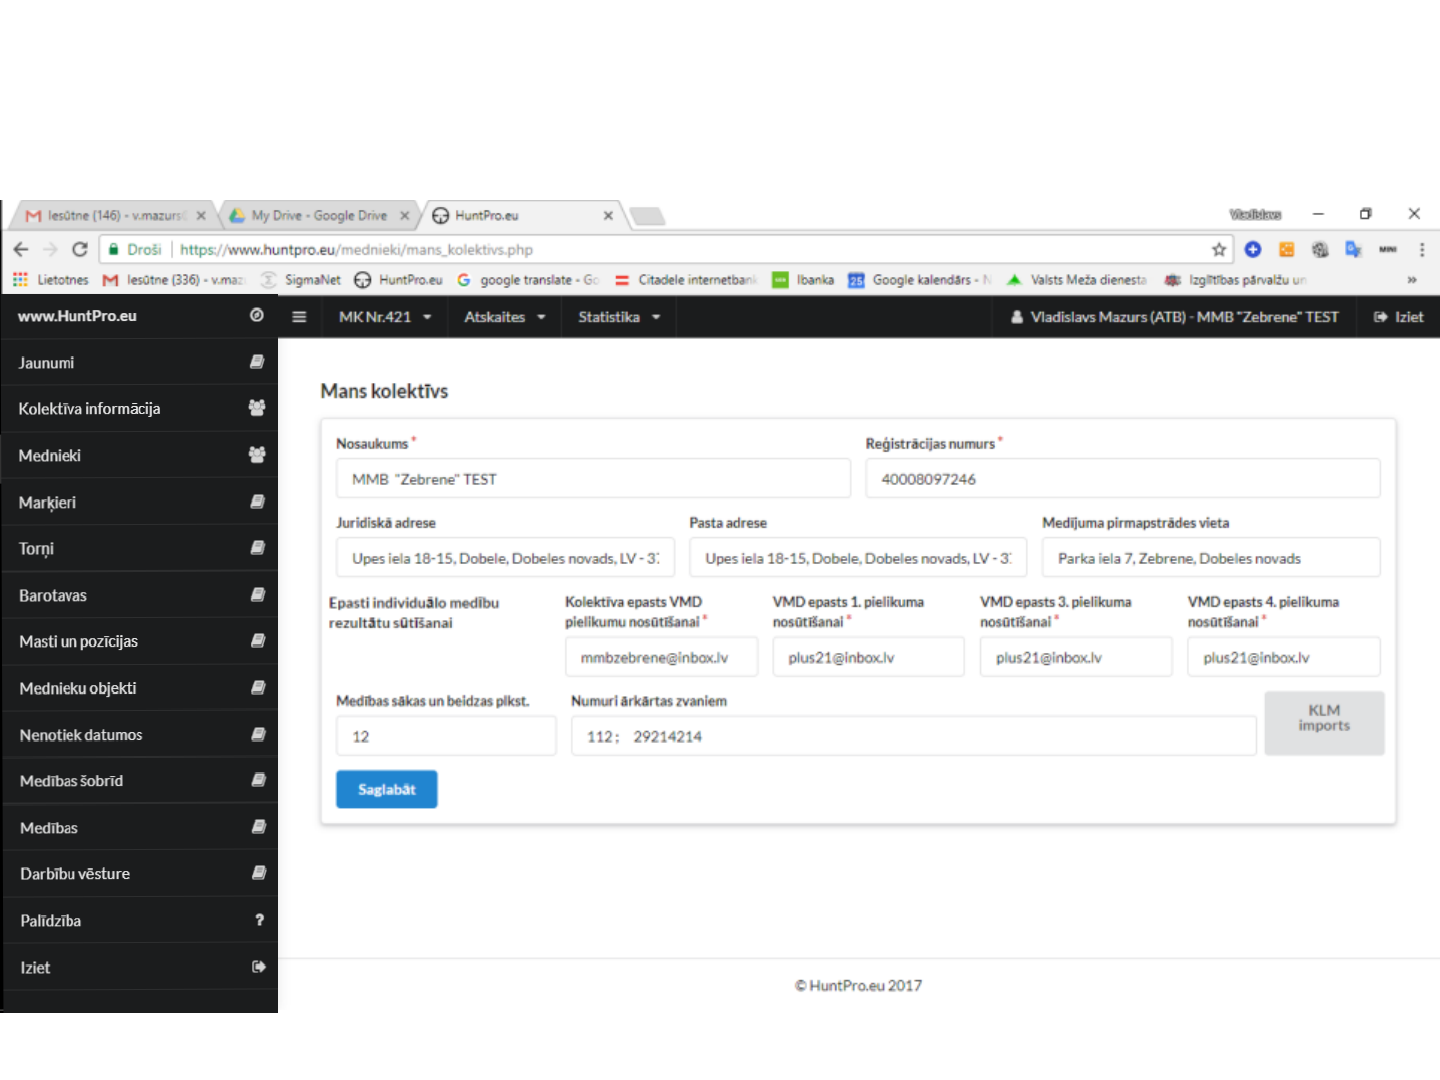Click the mmbzebrene@inbox.lv email field
This screenshot has width=1440, height=1080.
[661, 657]
